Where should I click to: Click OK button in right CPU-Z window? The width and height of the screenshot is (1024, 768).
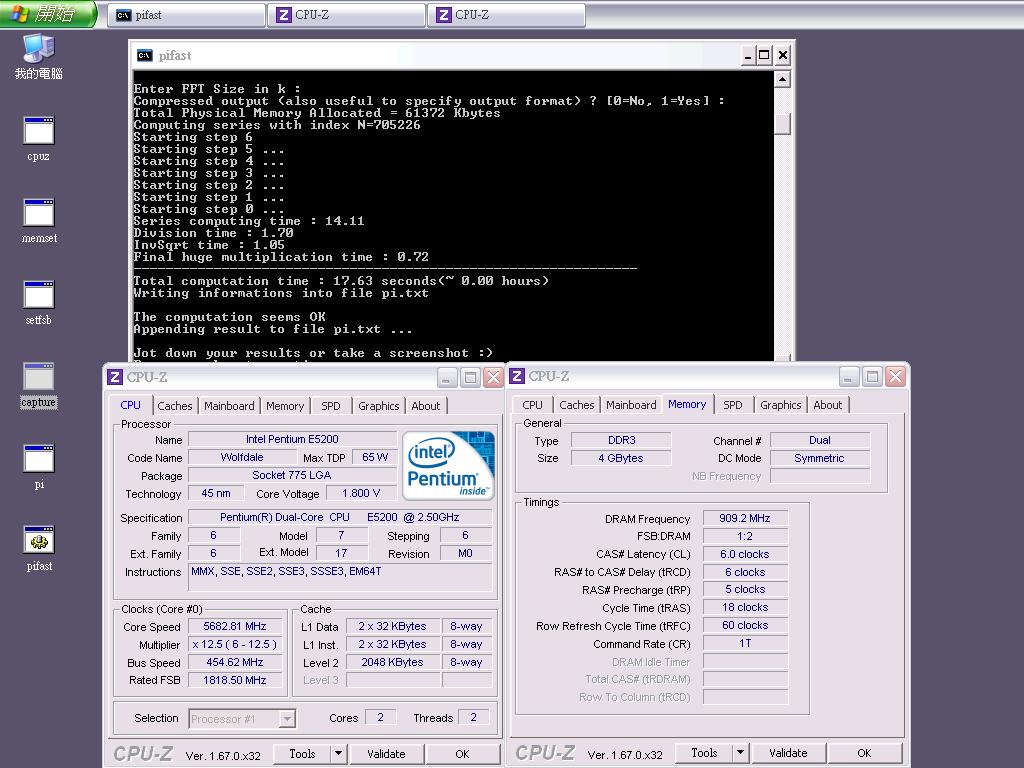coord(865,753)
